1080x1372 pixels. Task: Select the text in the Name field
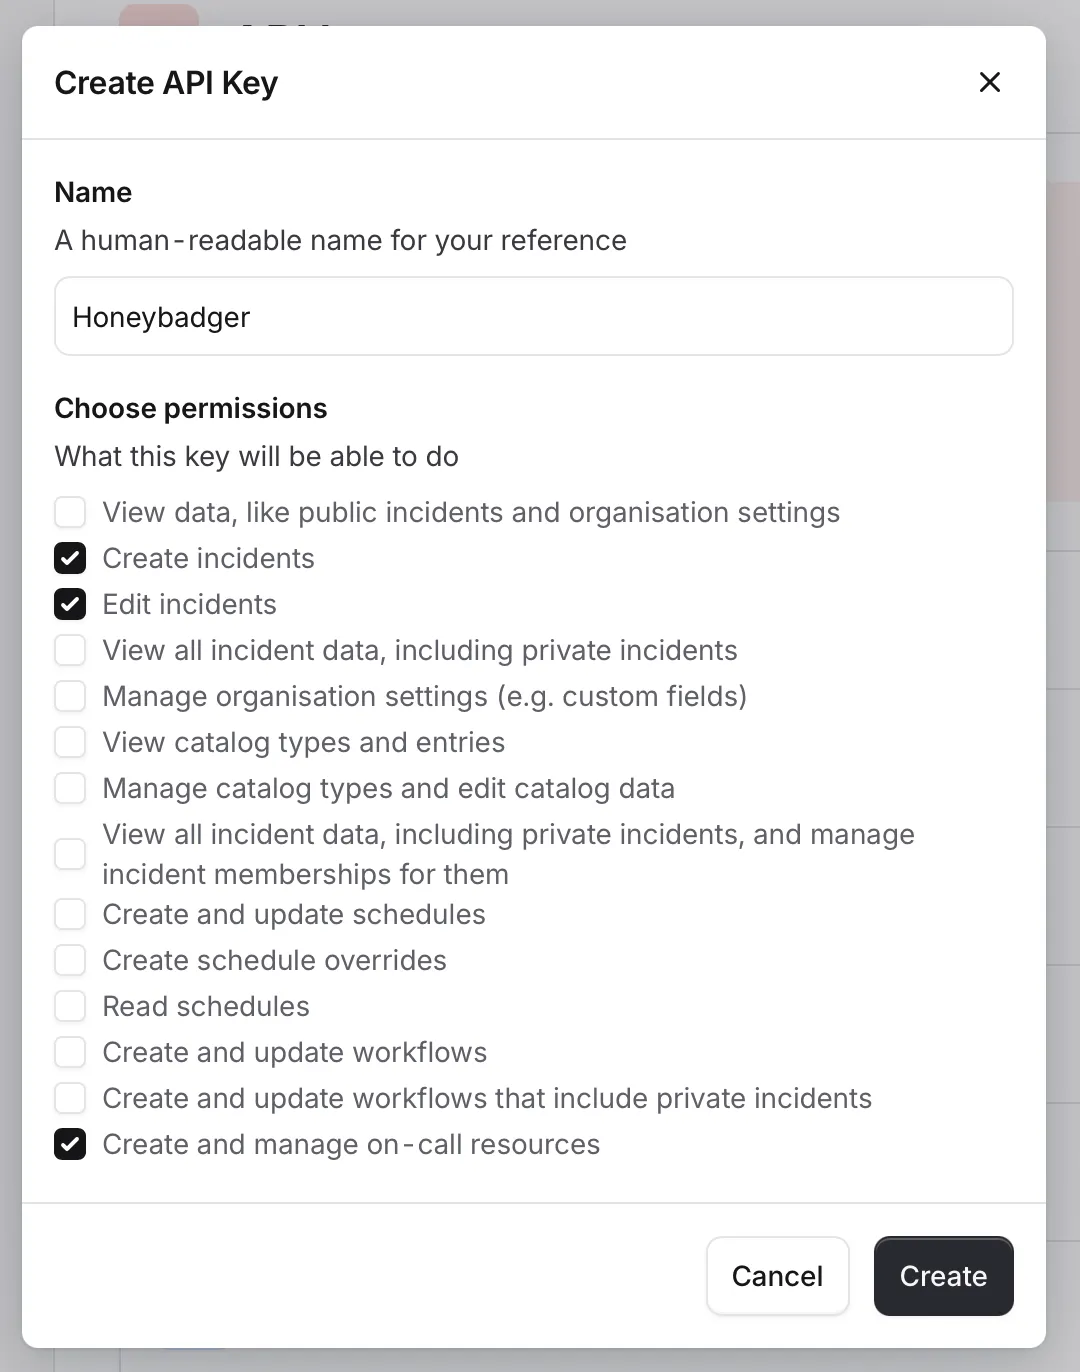(x=160, y=317)
